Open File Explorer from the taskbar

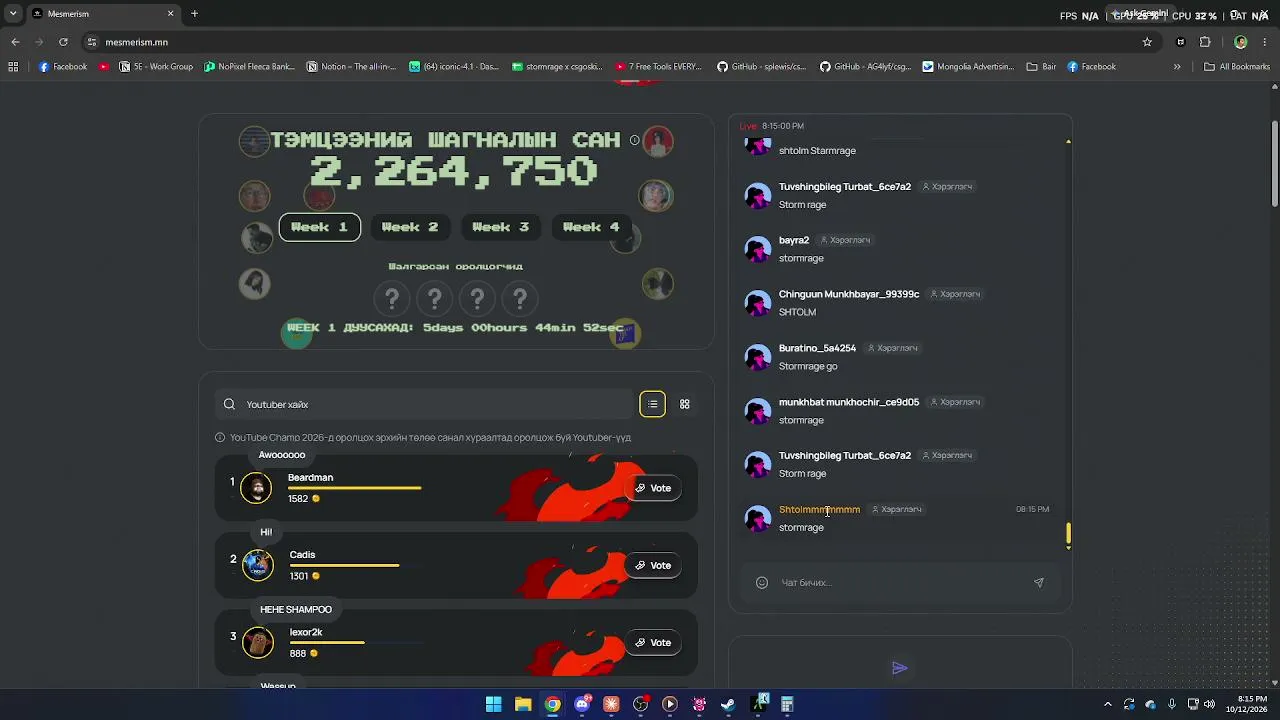(523, 704)
